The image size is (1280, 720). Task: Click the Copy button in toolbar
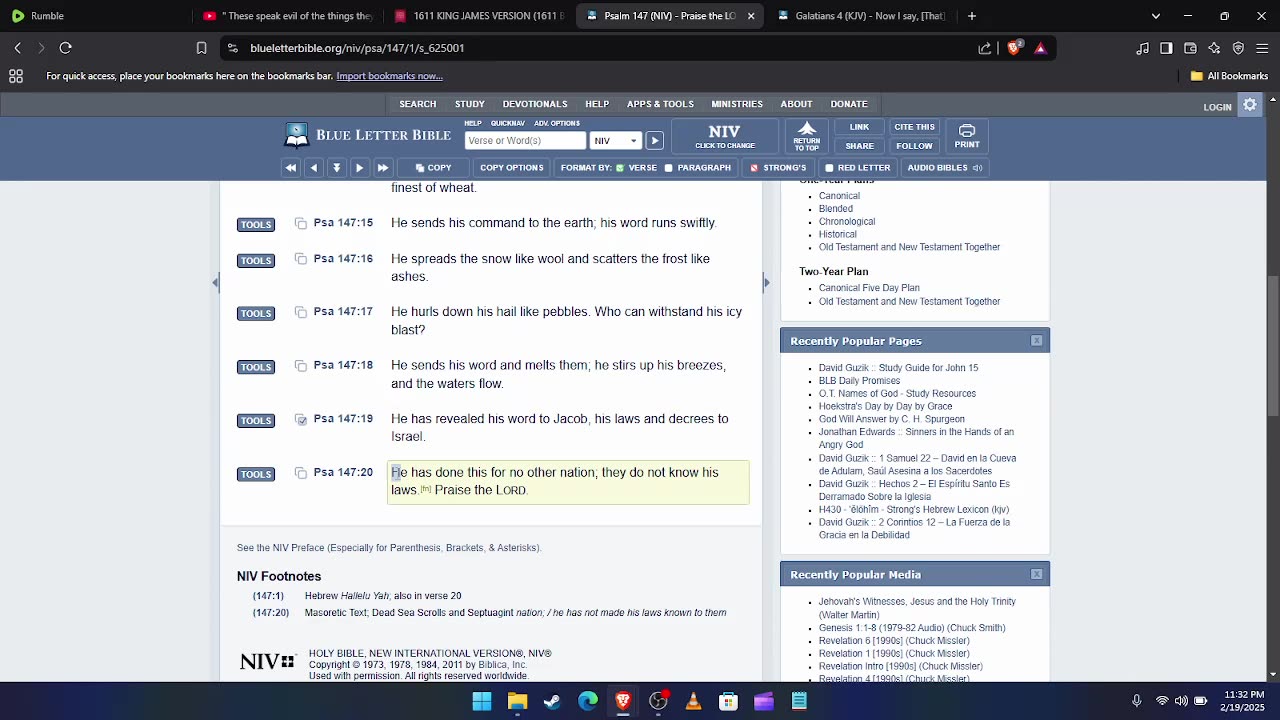(x=434, y=168)
